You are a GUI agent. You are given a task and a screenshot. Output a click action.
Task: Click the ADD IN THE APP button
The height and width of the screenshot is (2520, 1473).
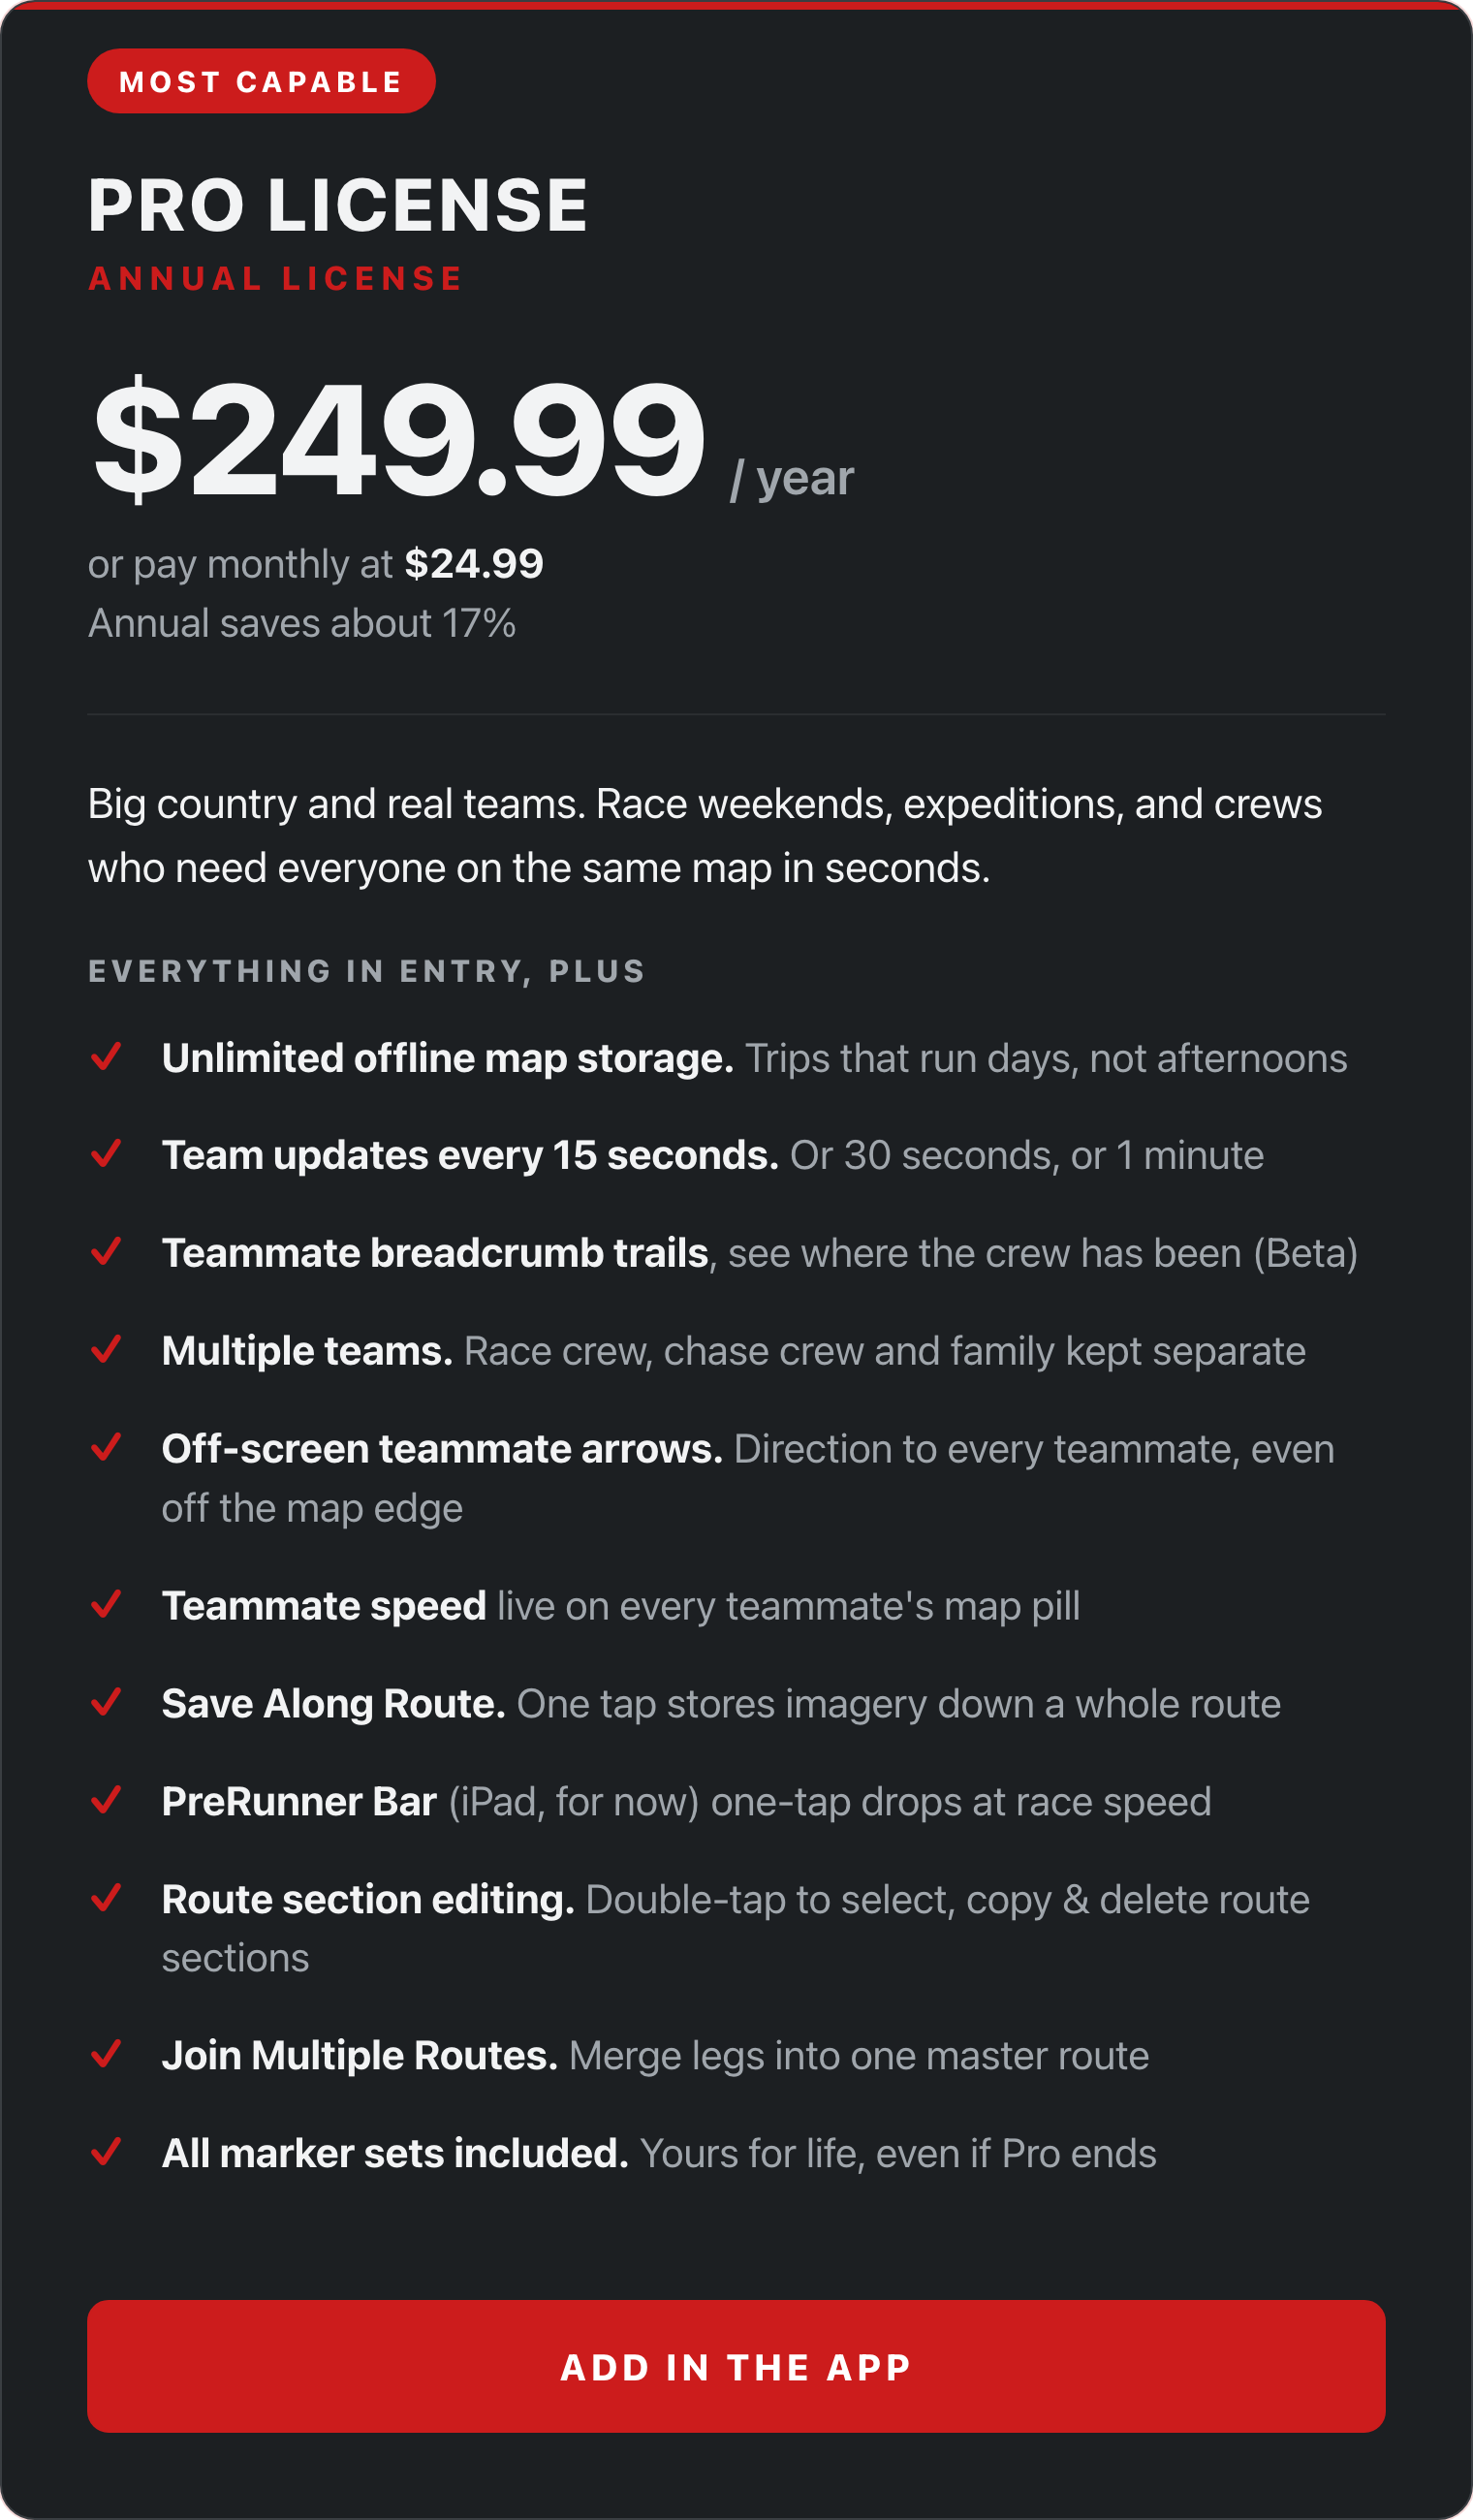tap(736, 2366)
